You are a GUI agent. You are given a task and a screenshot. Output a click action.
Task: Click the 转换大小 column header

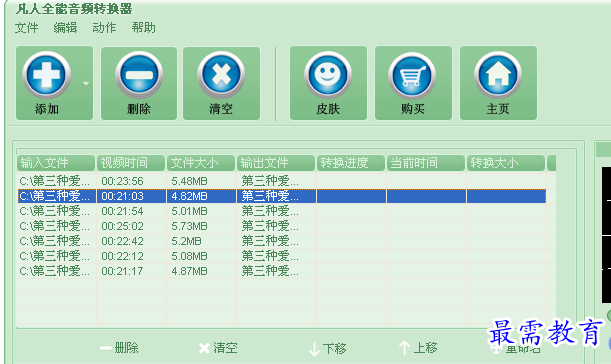pyautogui.click(x=506, y=163)
